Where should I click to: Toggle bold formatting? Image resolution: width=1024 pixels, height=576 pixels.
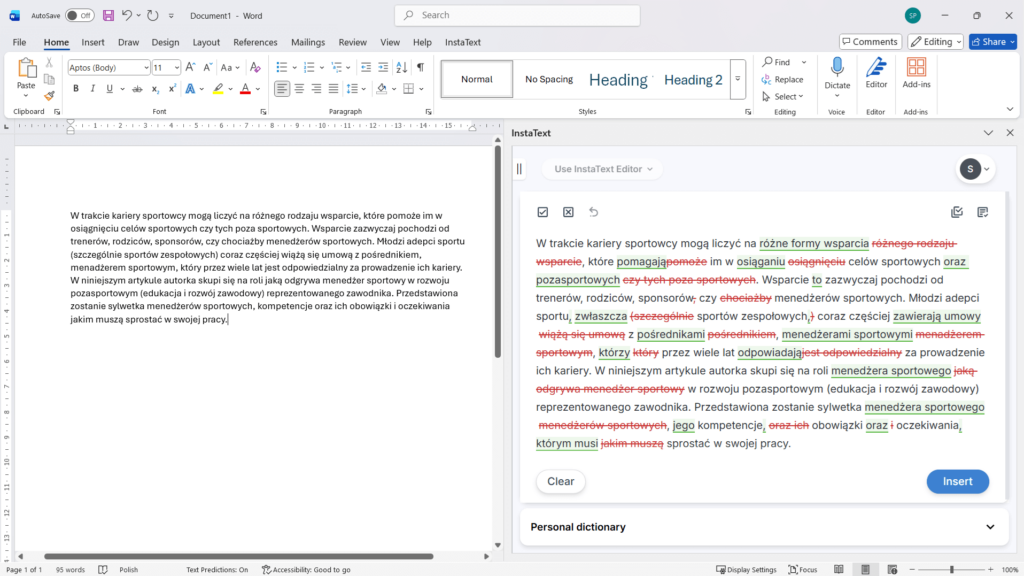coord(76,89)
